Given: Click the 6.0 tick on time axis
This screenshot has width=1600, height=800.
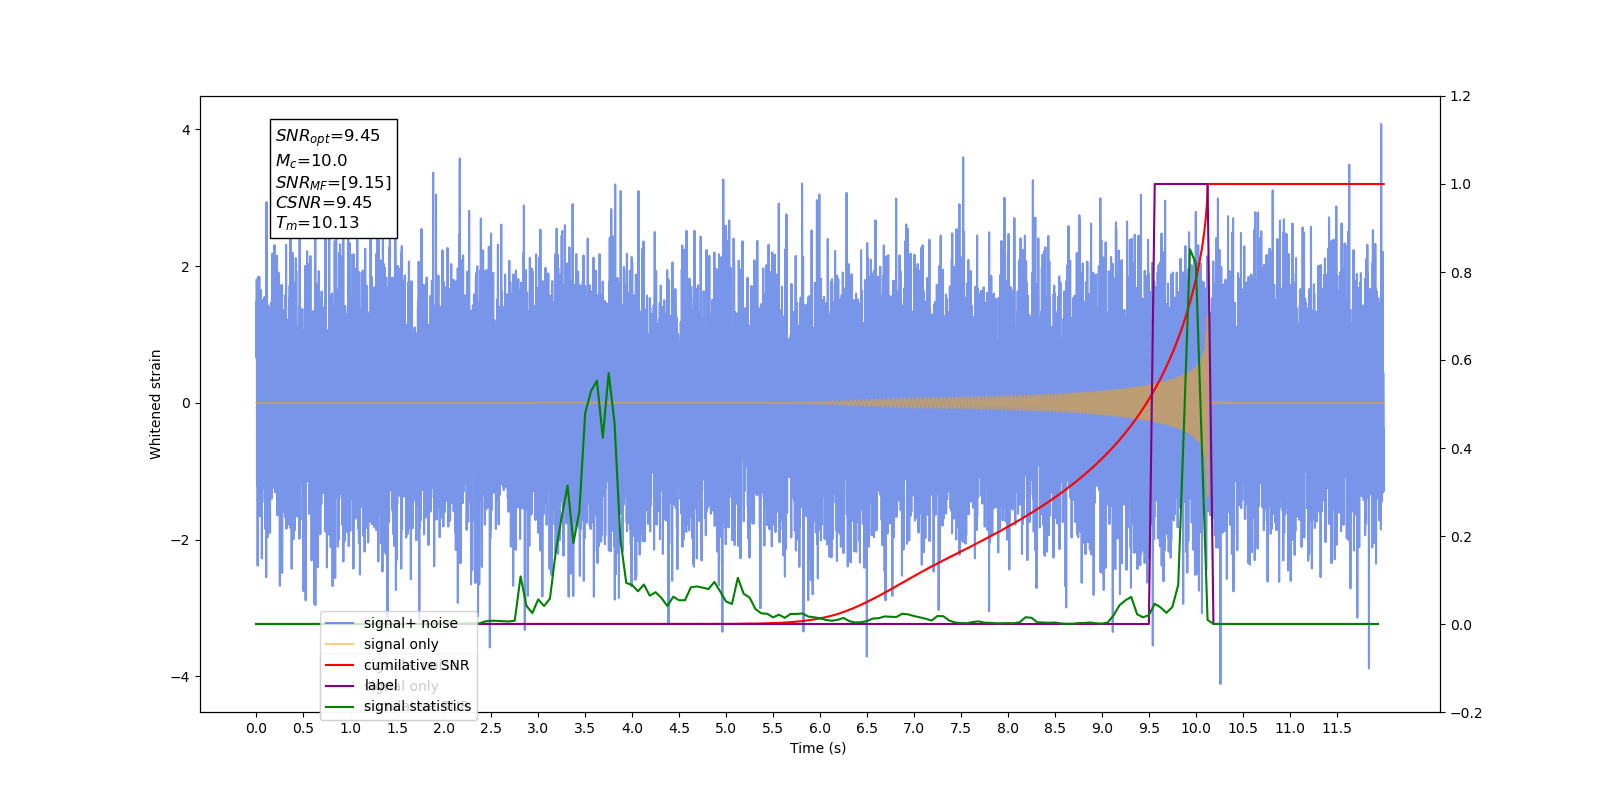Looking at the screenshot, I should 820,728.
